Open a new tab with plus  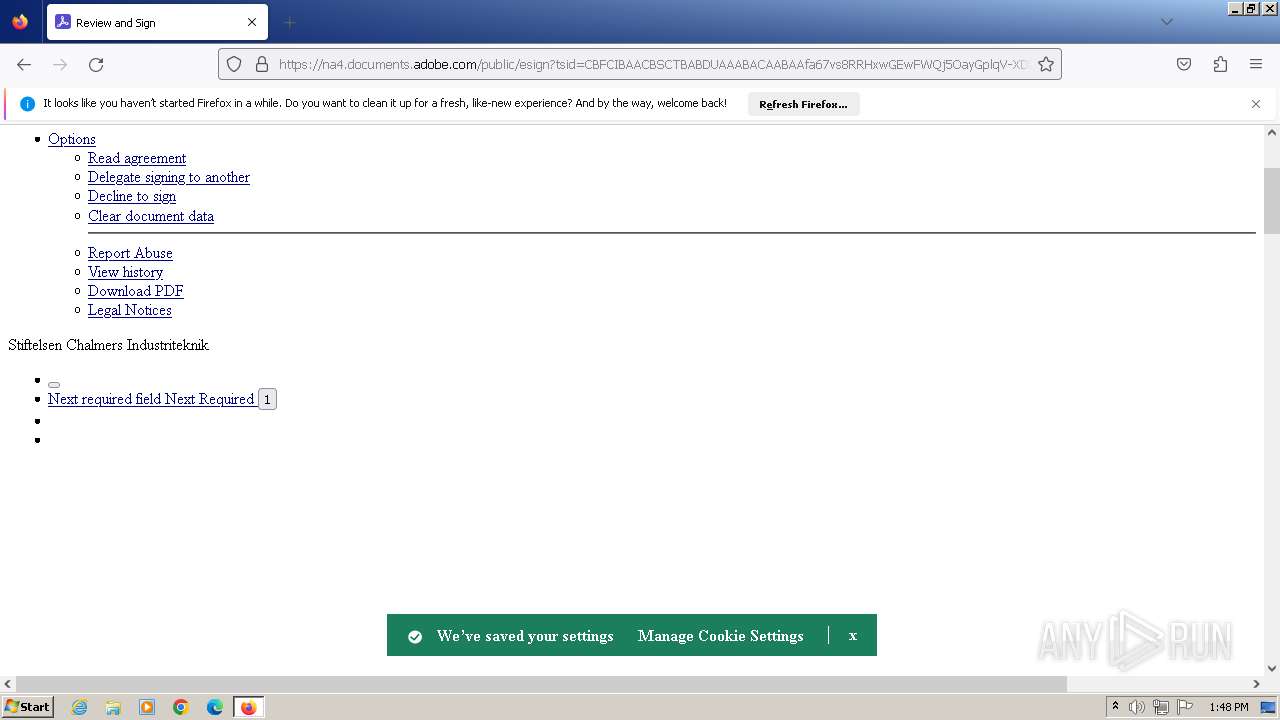click(x=289, y=22)
